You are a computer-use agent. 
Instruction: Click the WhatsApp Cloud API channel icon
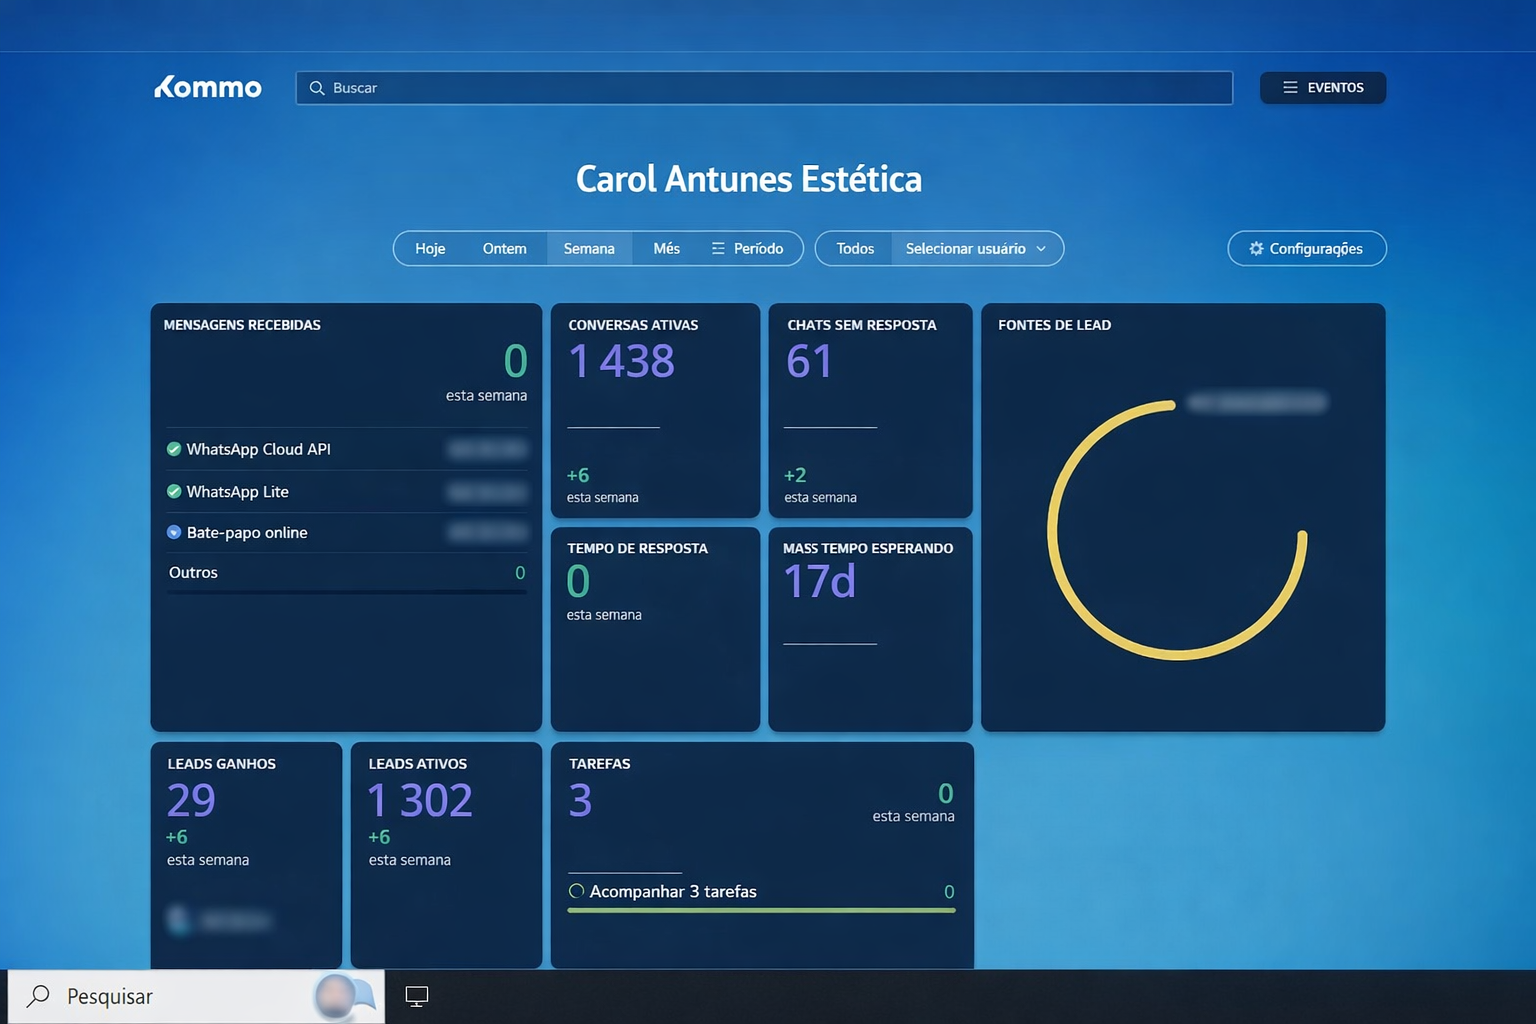click(172, 449)
